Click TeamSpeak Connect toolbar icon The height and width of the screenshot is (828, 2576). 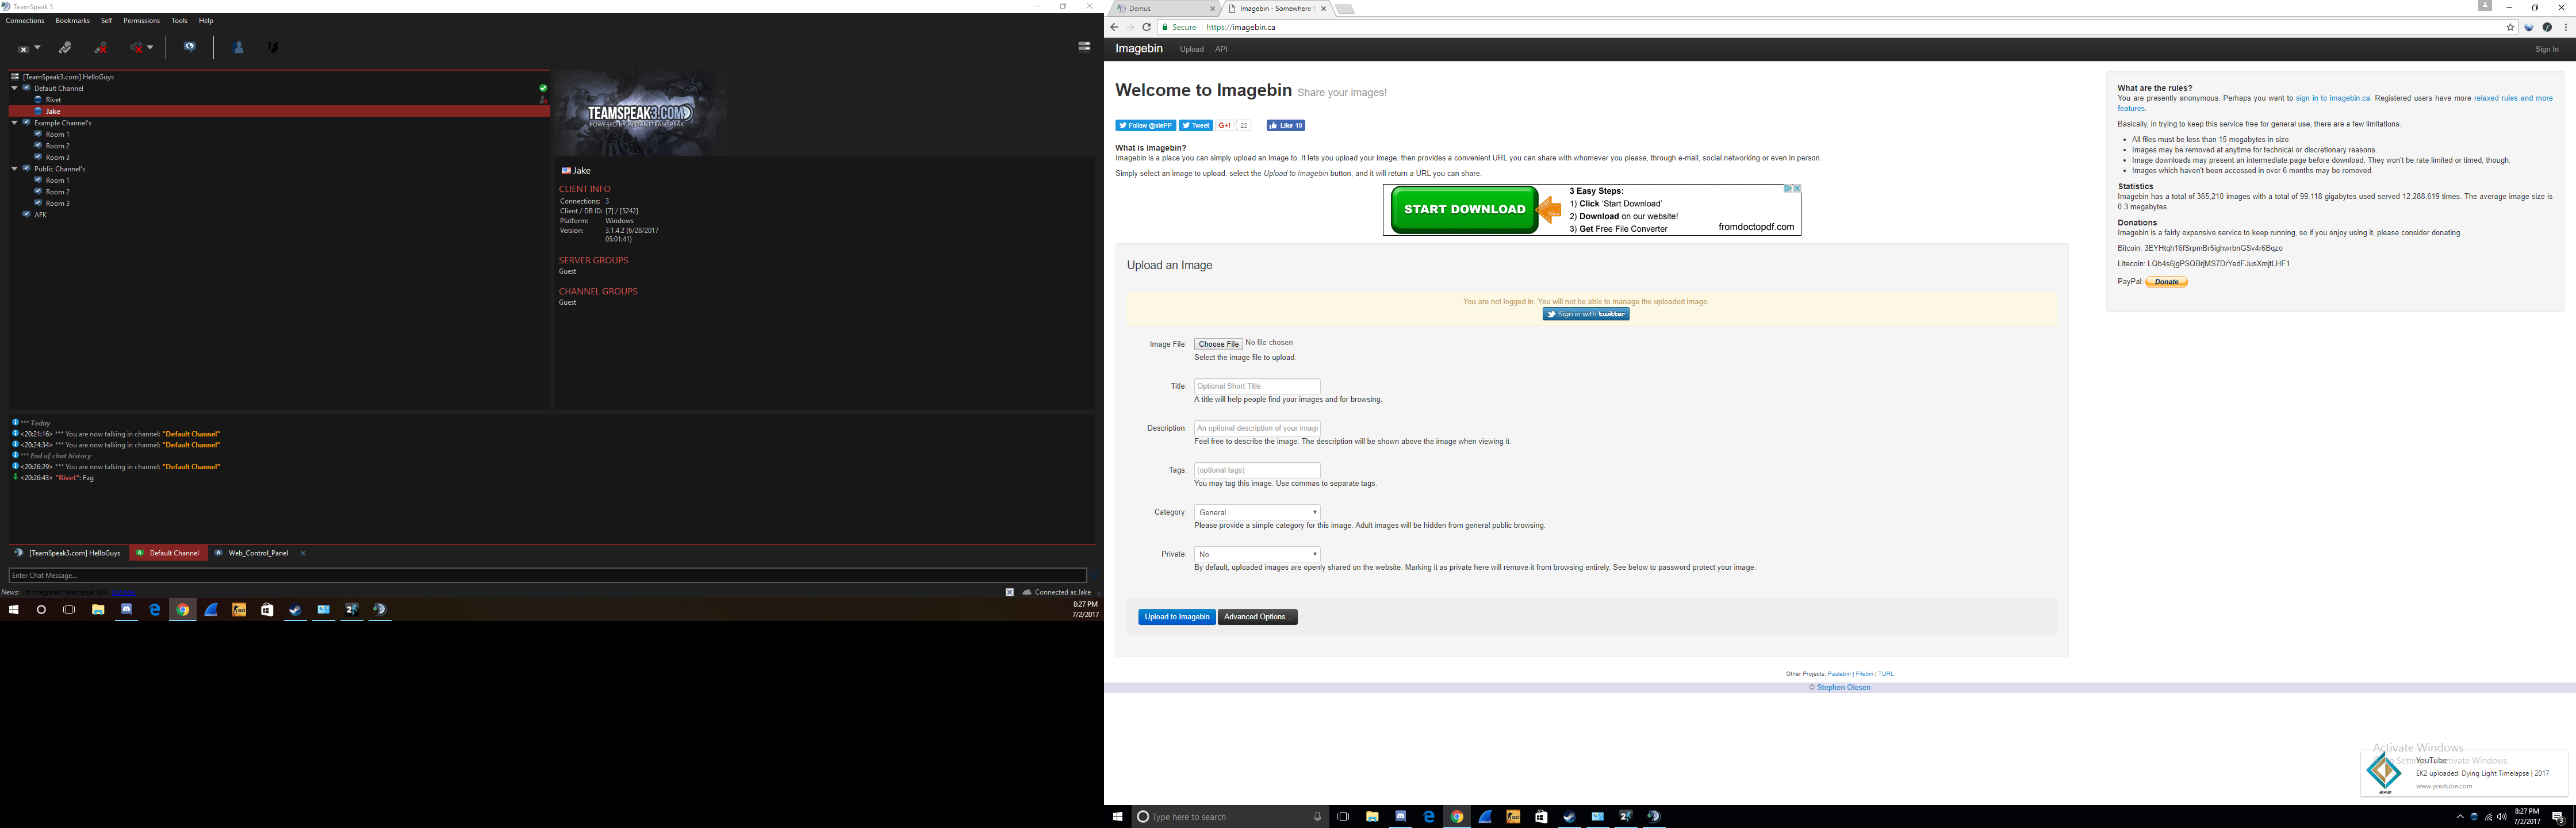point(65,47)
